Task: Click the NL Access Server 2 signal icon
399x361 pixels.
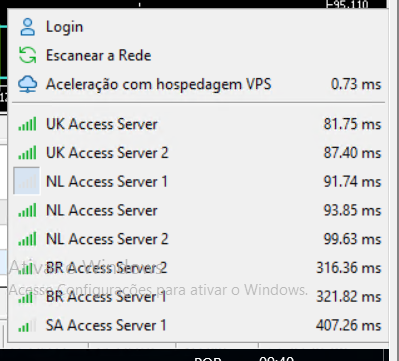Action: click(x=27, y=239)
